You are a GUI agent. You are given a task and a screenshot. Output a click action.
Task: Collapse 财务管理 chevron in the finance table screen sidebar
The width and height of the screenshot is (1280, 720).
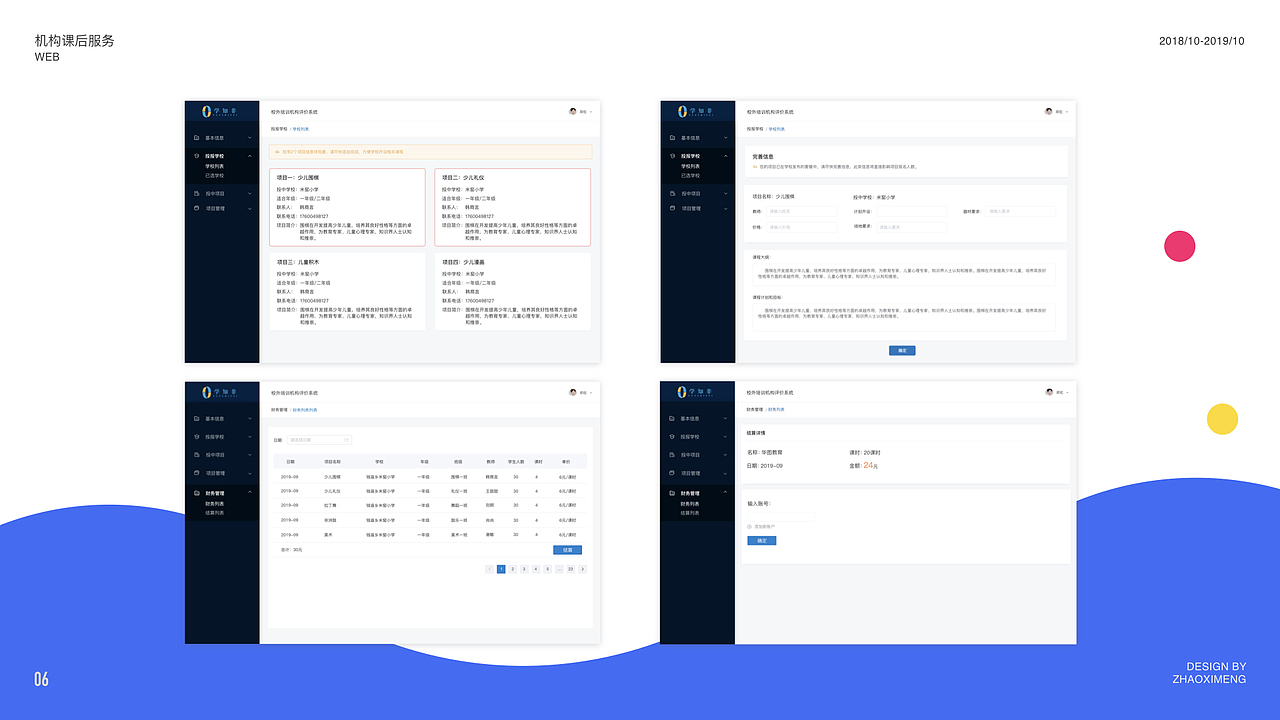250,492
